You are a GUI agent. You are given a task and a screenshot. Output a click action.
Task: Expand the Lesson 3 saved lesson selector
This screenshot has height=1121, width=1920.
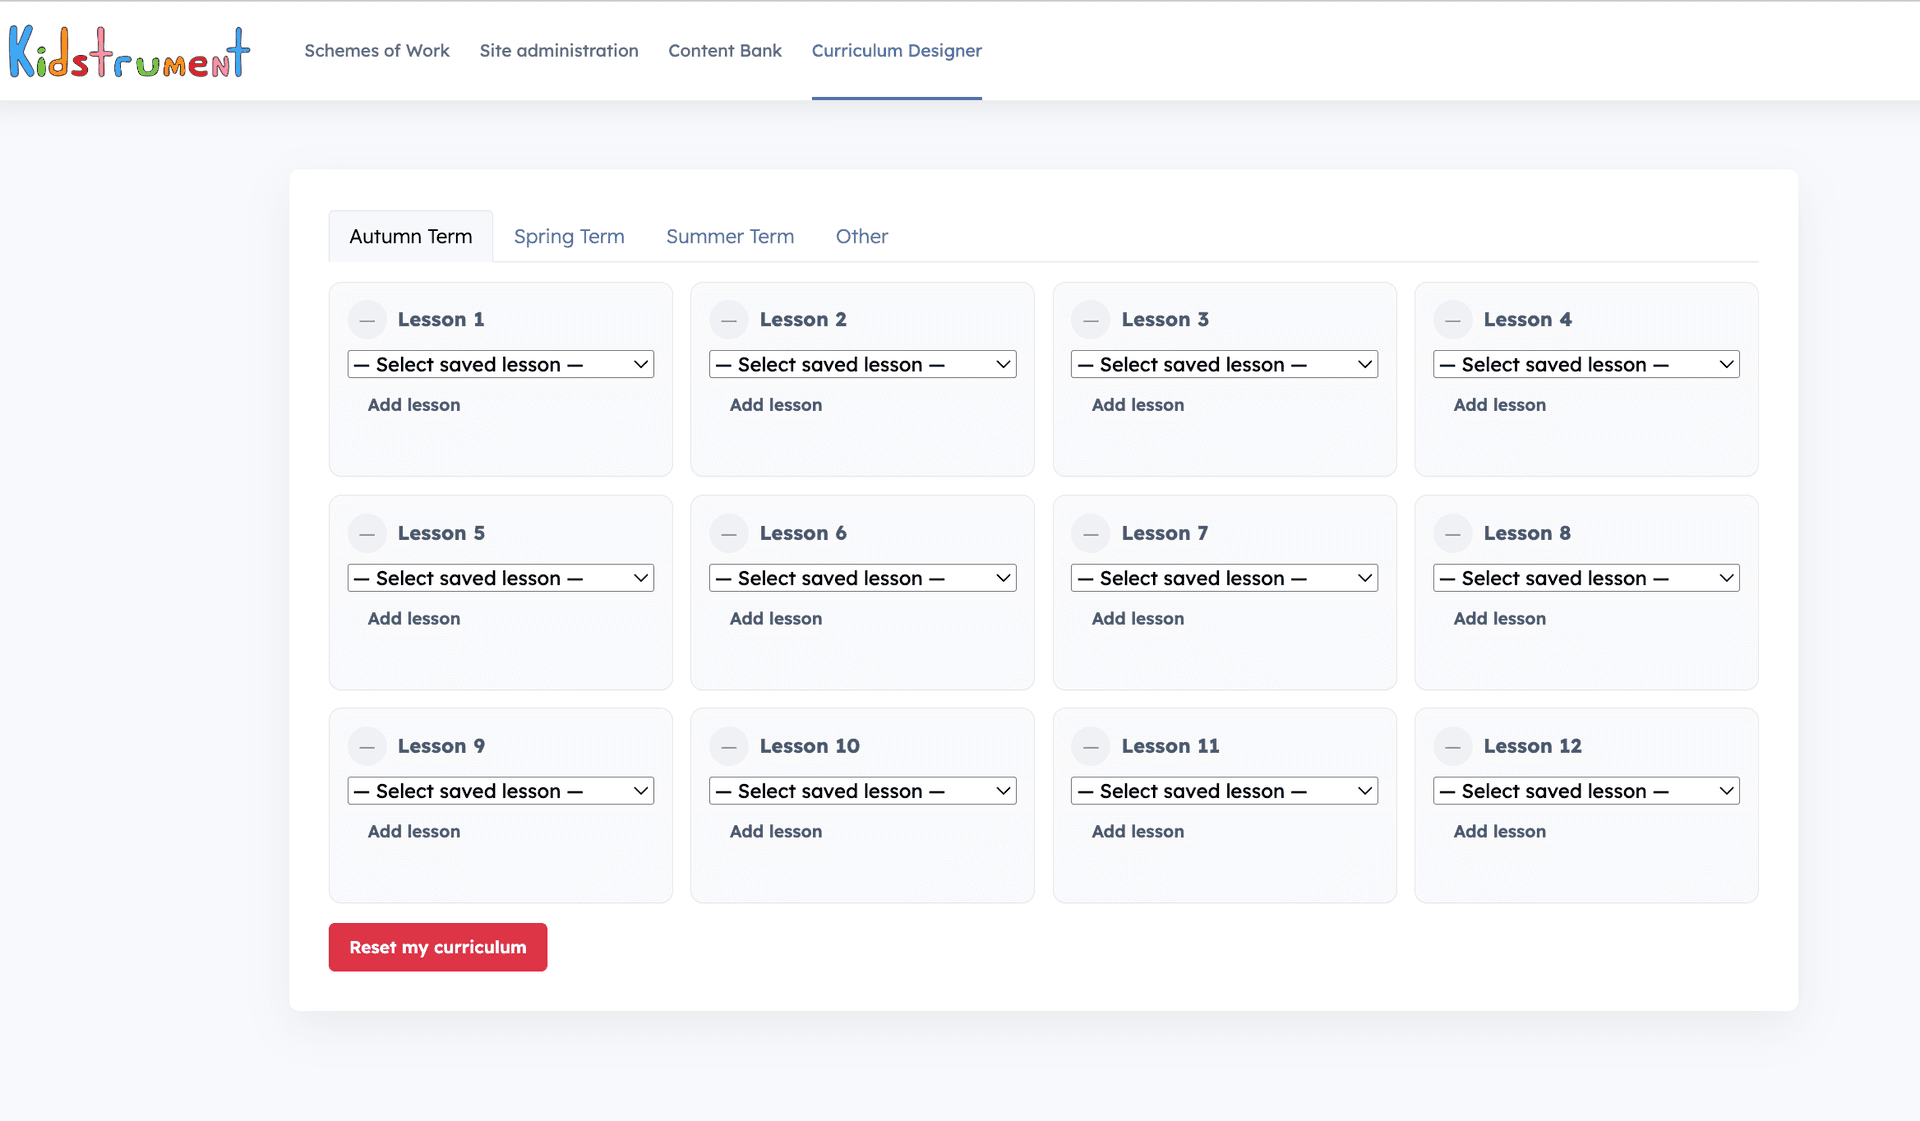[1225, 364]
